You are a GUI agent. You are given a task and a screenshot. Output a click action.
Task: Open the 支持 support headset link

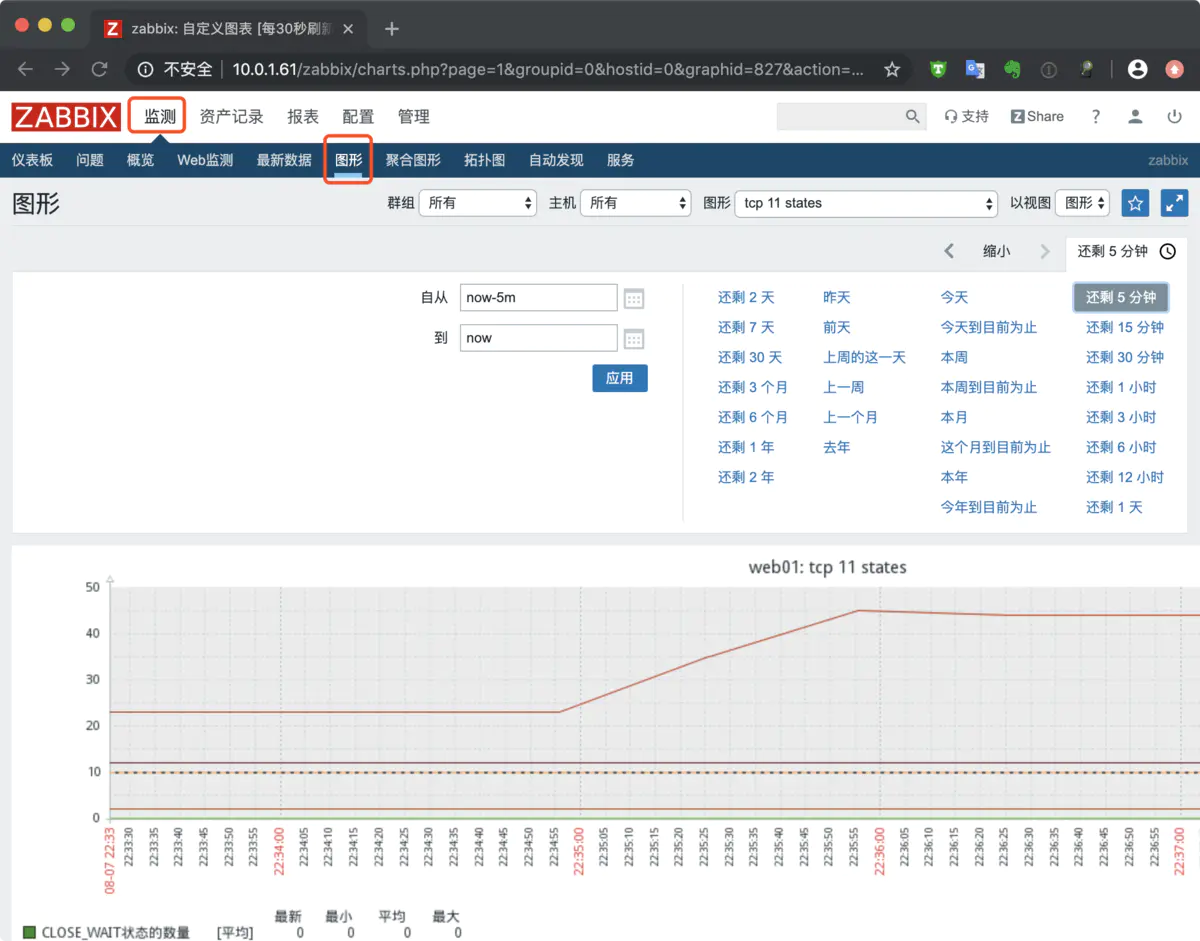(x=966, y=116)
